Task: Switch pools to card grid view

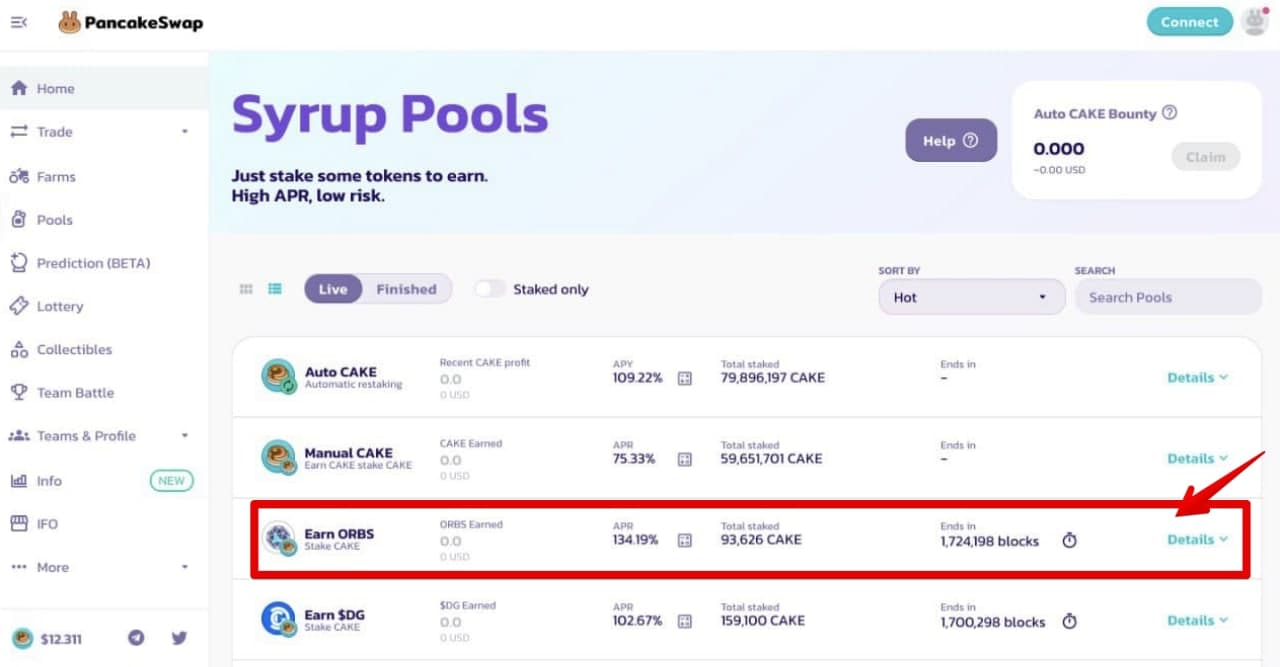Action: [246, 289]
